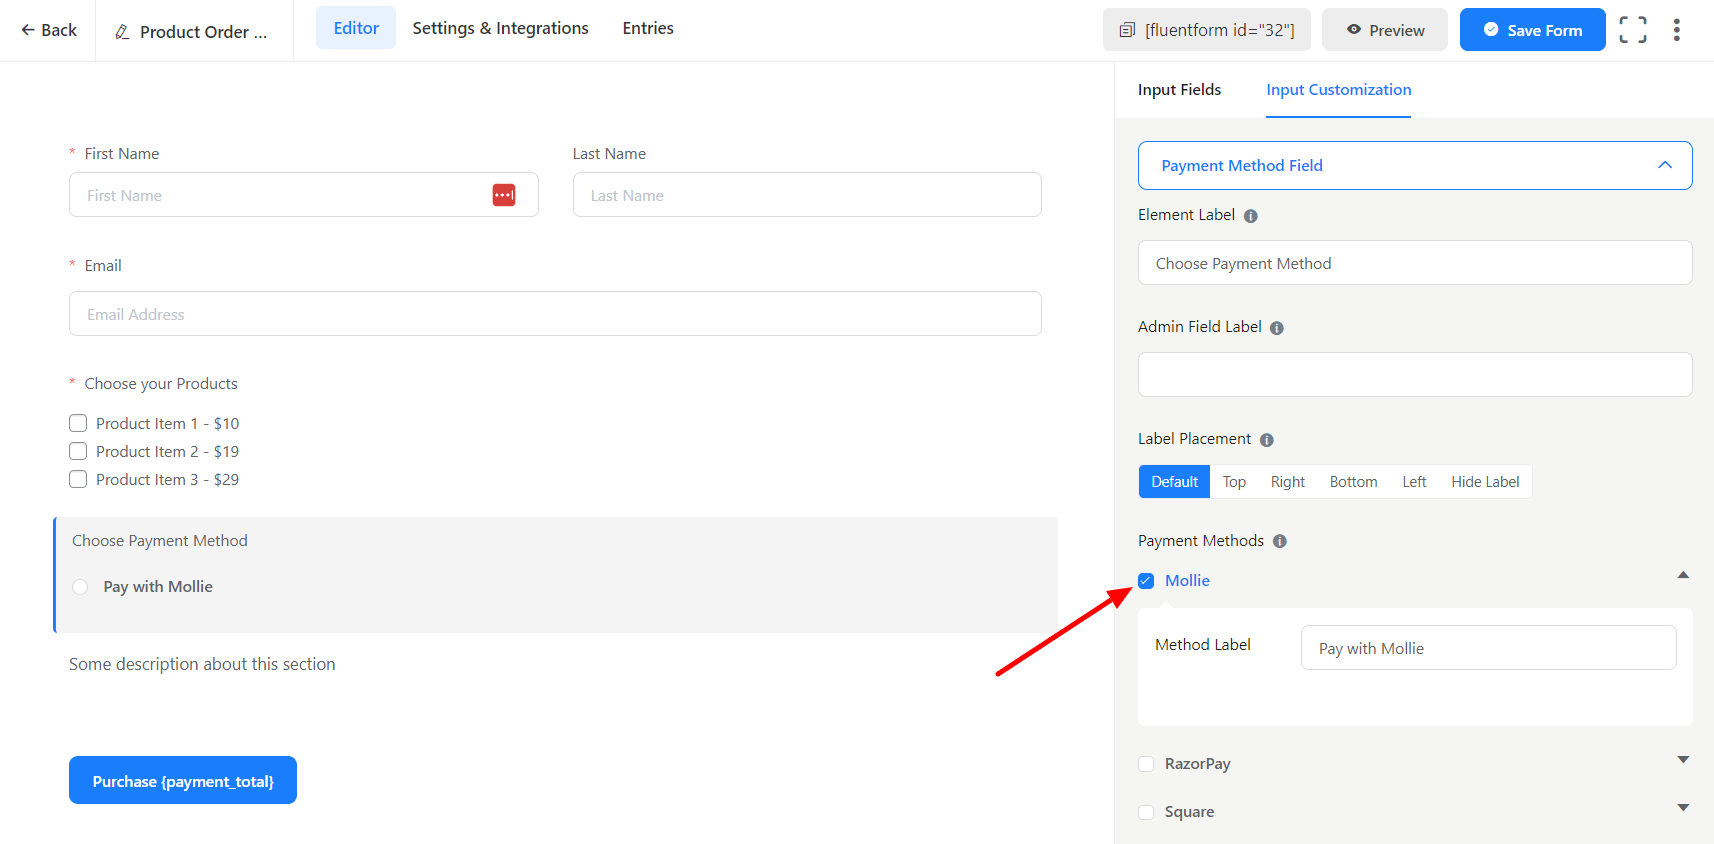Open Settings & Integrations tab

[x=500, y=28]
